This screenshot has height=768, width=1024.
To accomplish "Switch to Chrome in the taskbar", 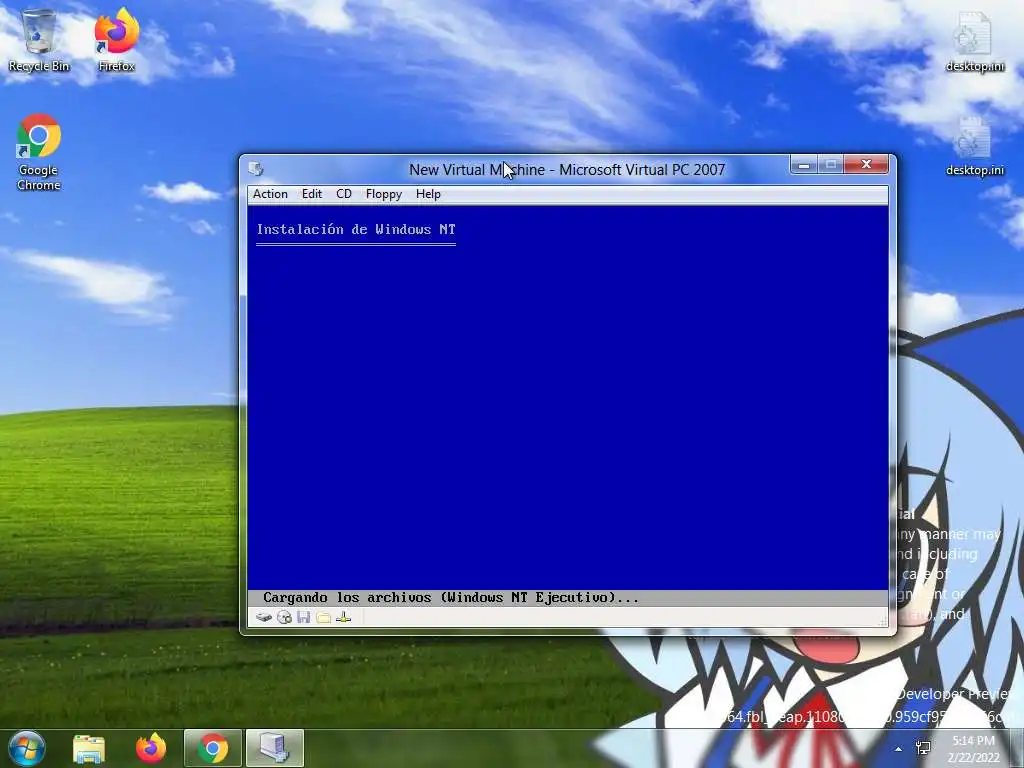I will 213,748.
